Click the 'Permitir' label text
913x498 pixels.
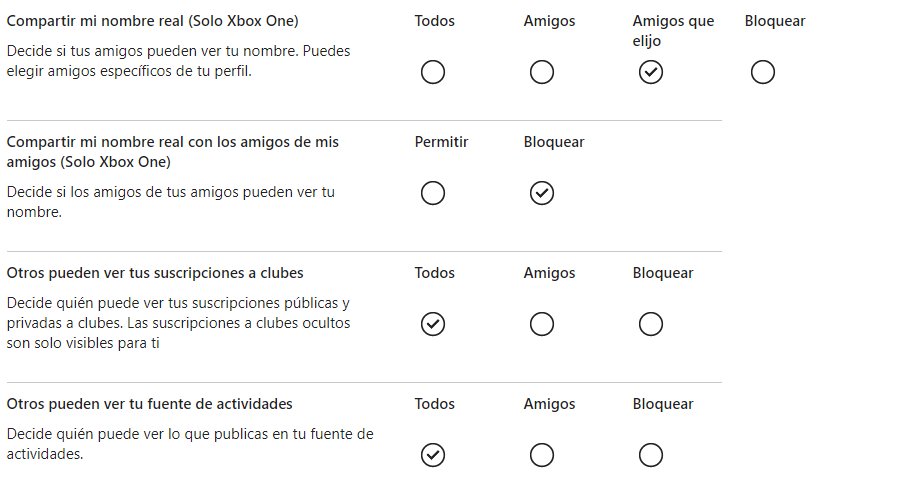441,142
